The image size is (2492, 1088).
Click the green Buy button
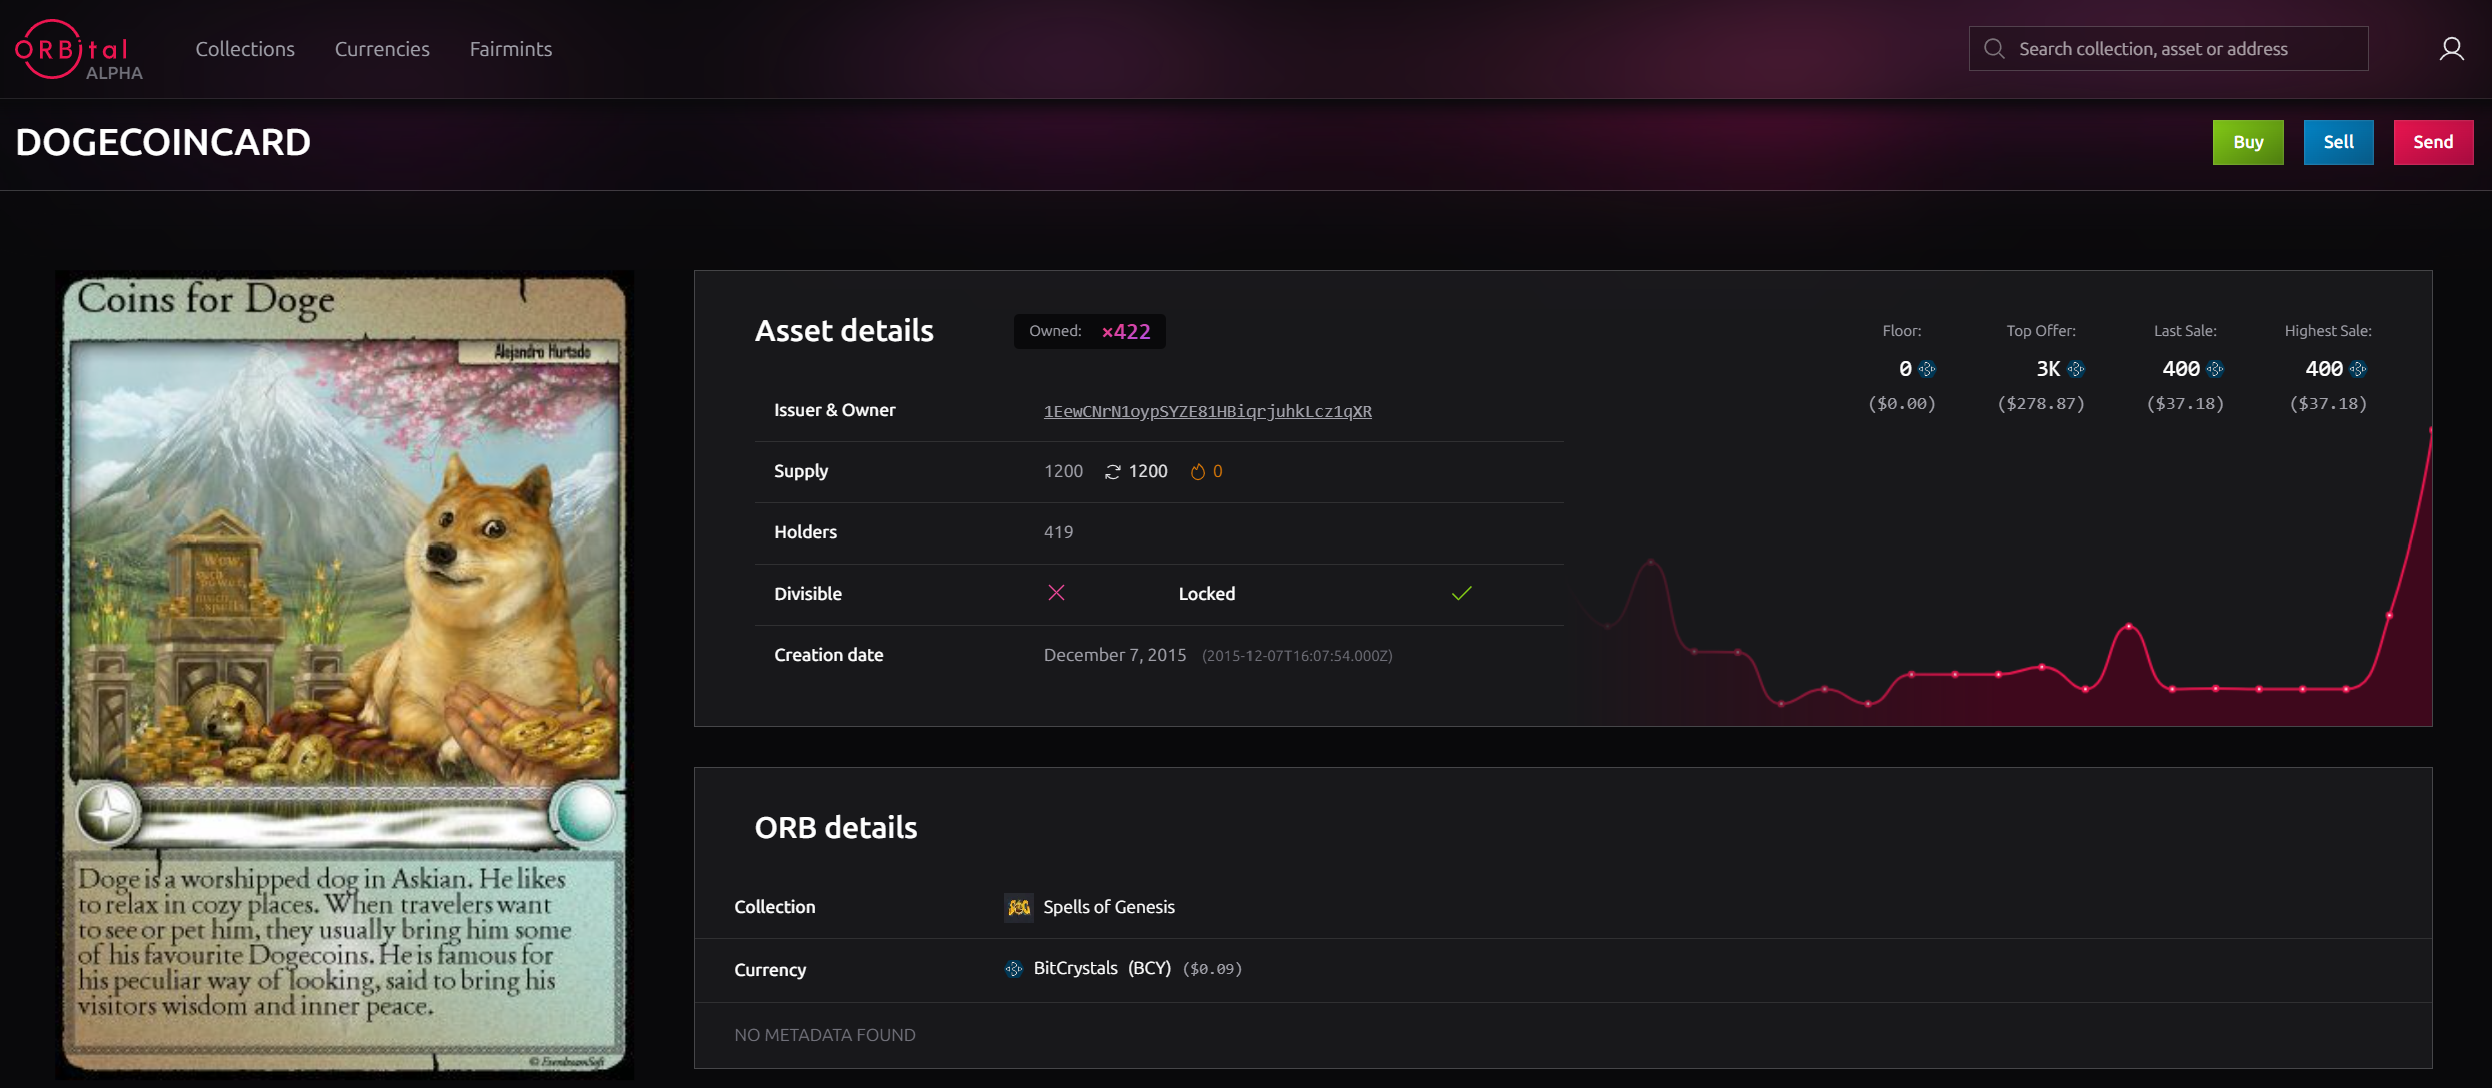point(2248,142)
